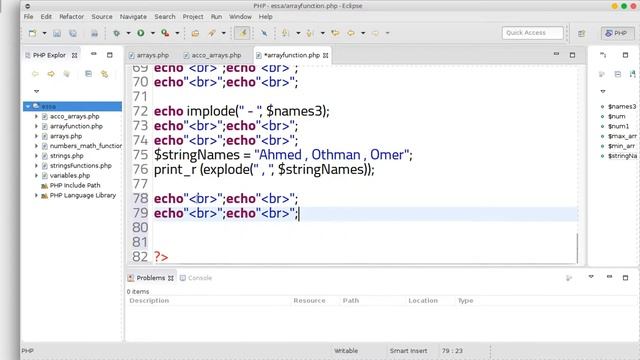The width and height of the screenshot is (640, 360).
Task: Select $num1 in the Outline panel
Action: point(619,127)
